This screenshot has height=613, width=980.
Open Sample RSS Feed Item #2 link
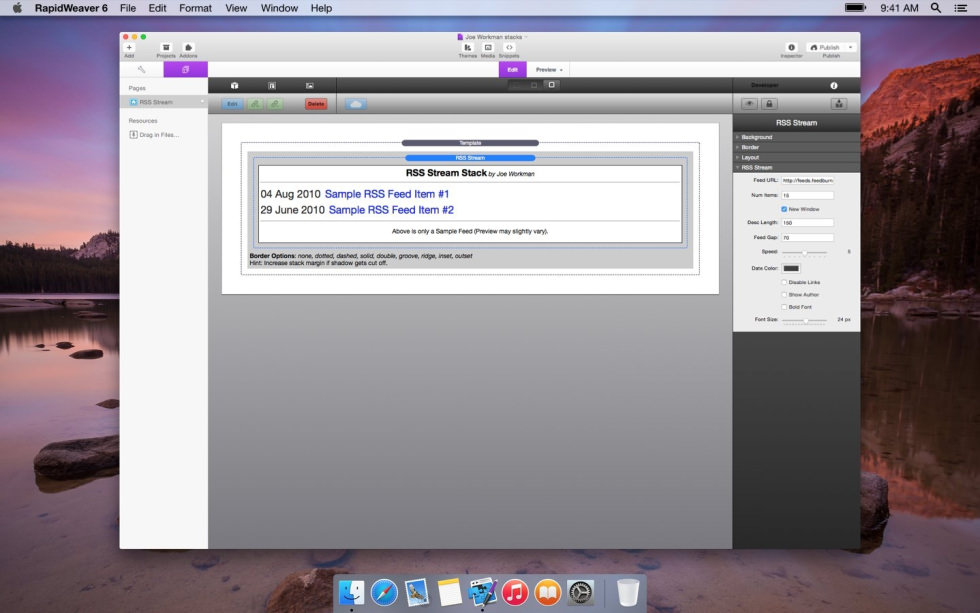(x=391, y=210)
